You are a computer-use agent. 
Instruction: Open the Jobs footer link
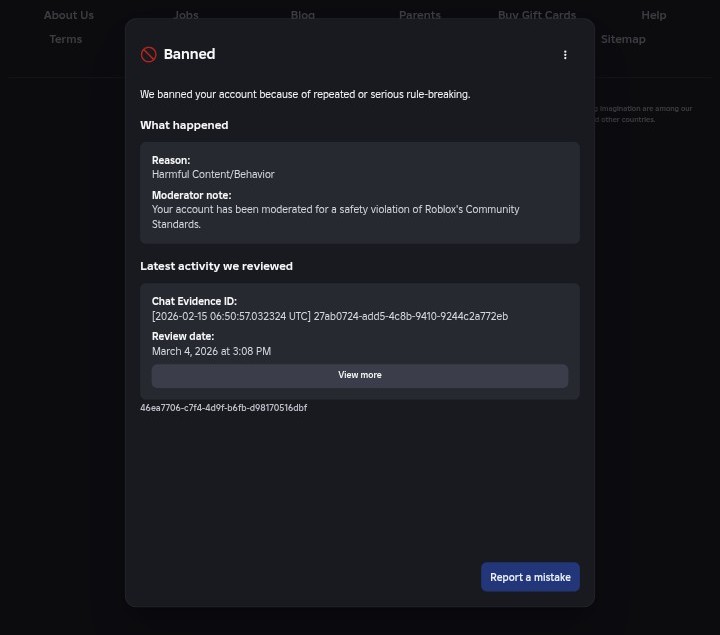[186, 15]
